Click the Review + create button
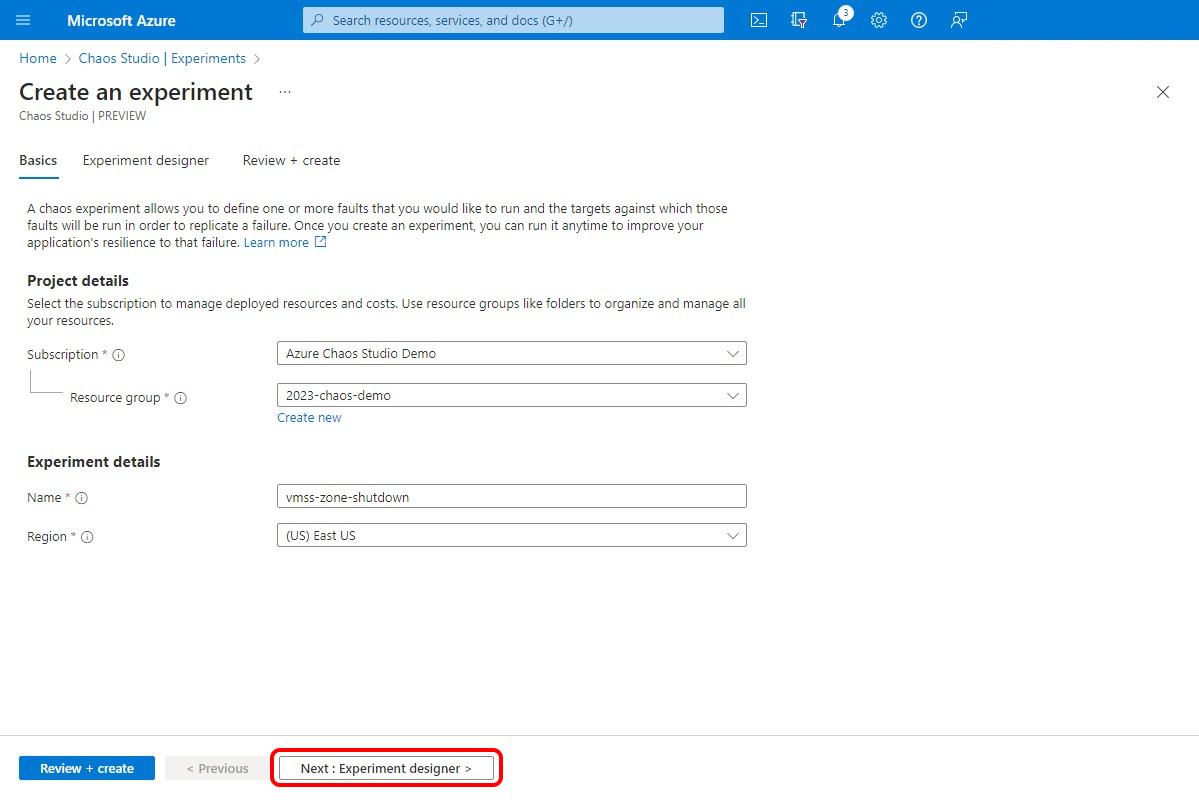This screenshot has height=800, width=1199. [x=87, y=769]
